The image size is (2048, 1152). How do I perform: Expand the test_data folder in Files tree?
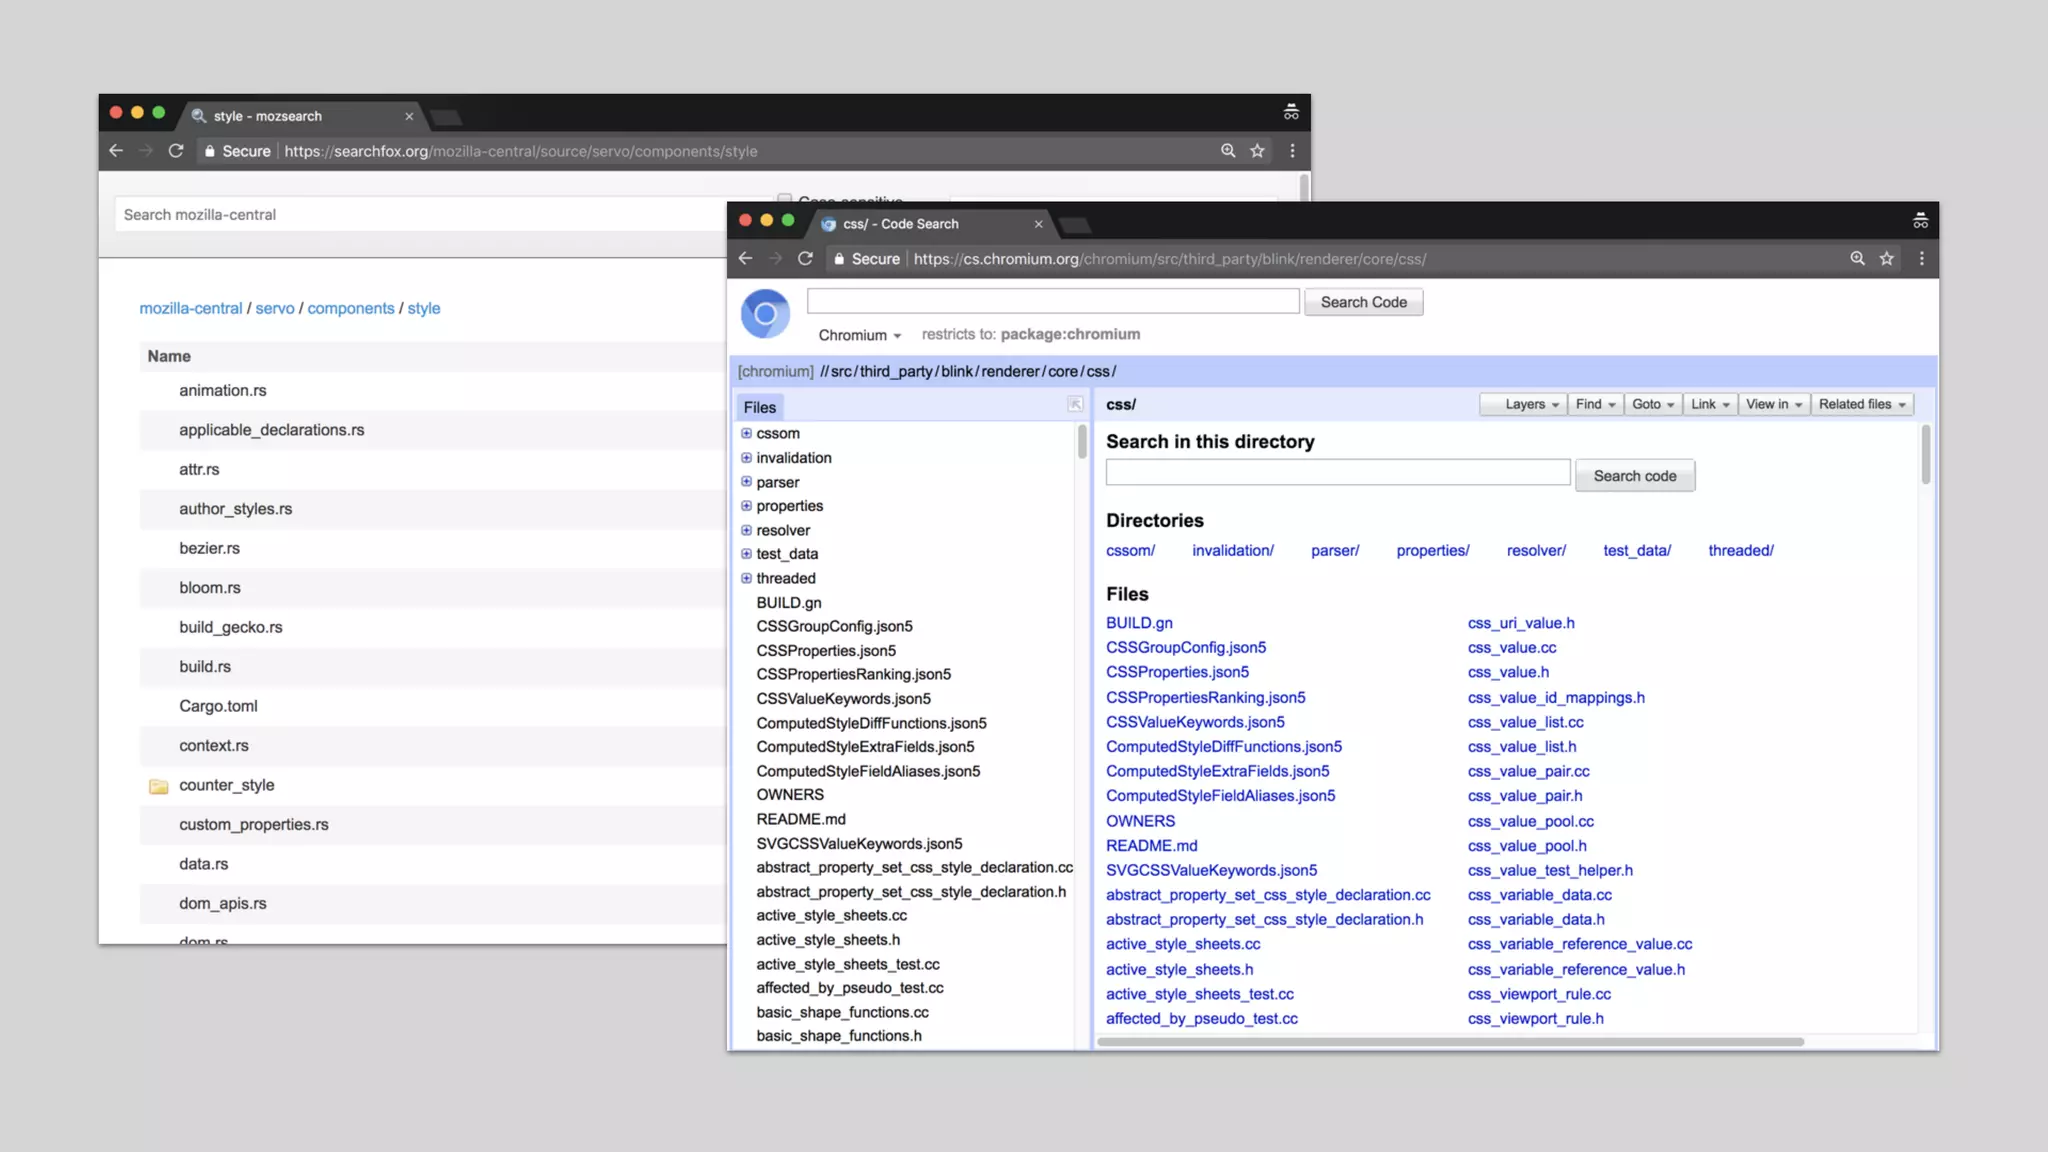pos(746,553)
